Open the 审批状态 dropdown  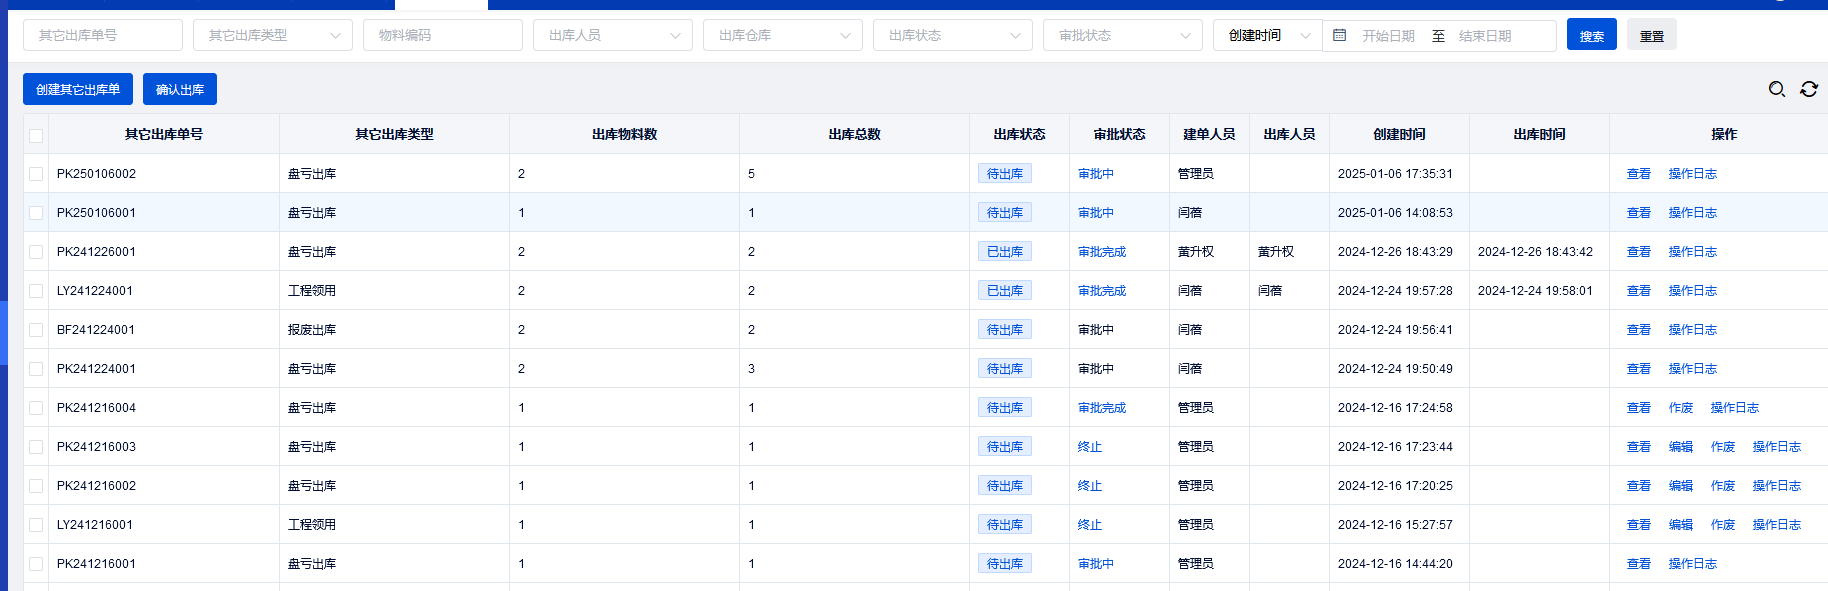click(1122, 35)
